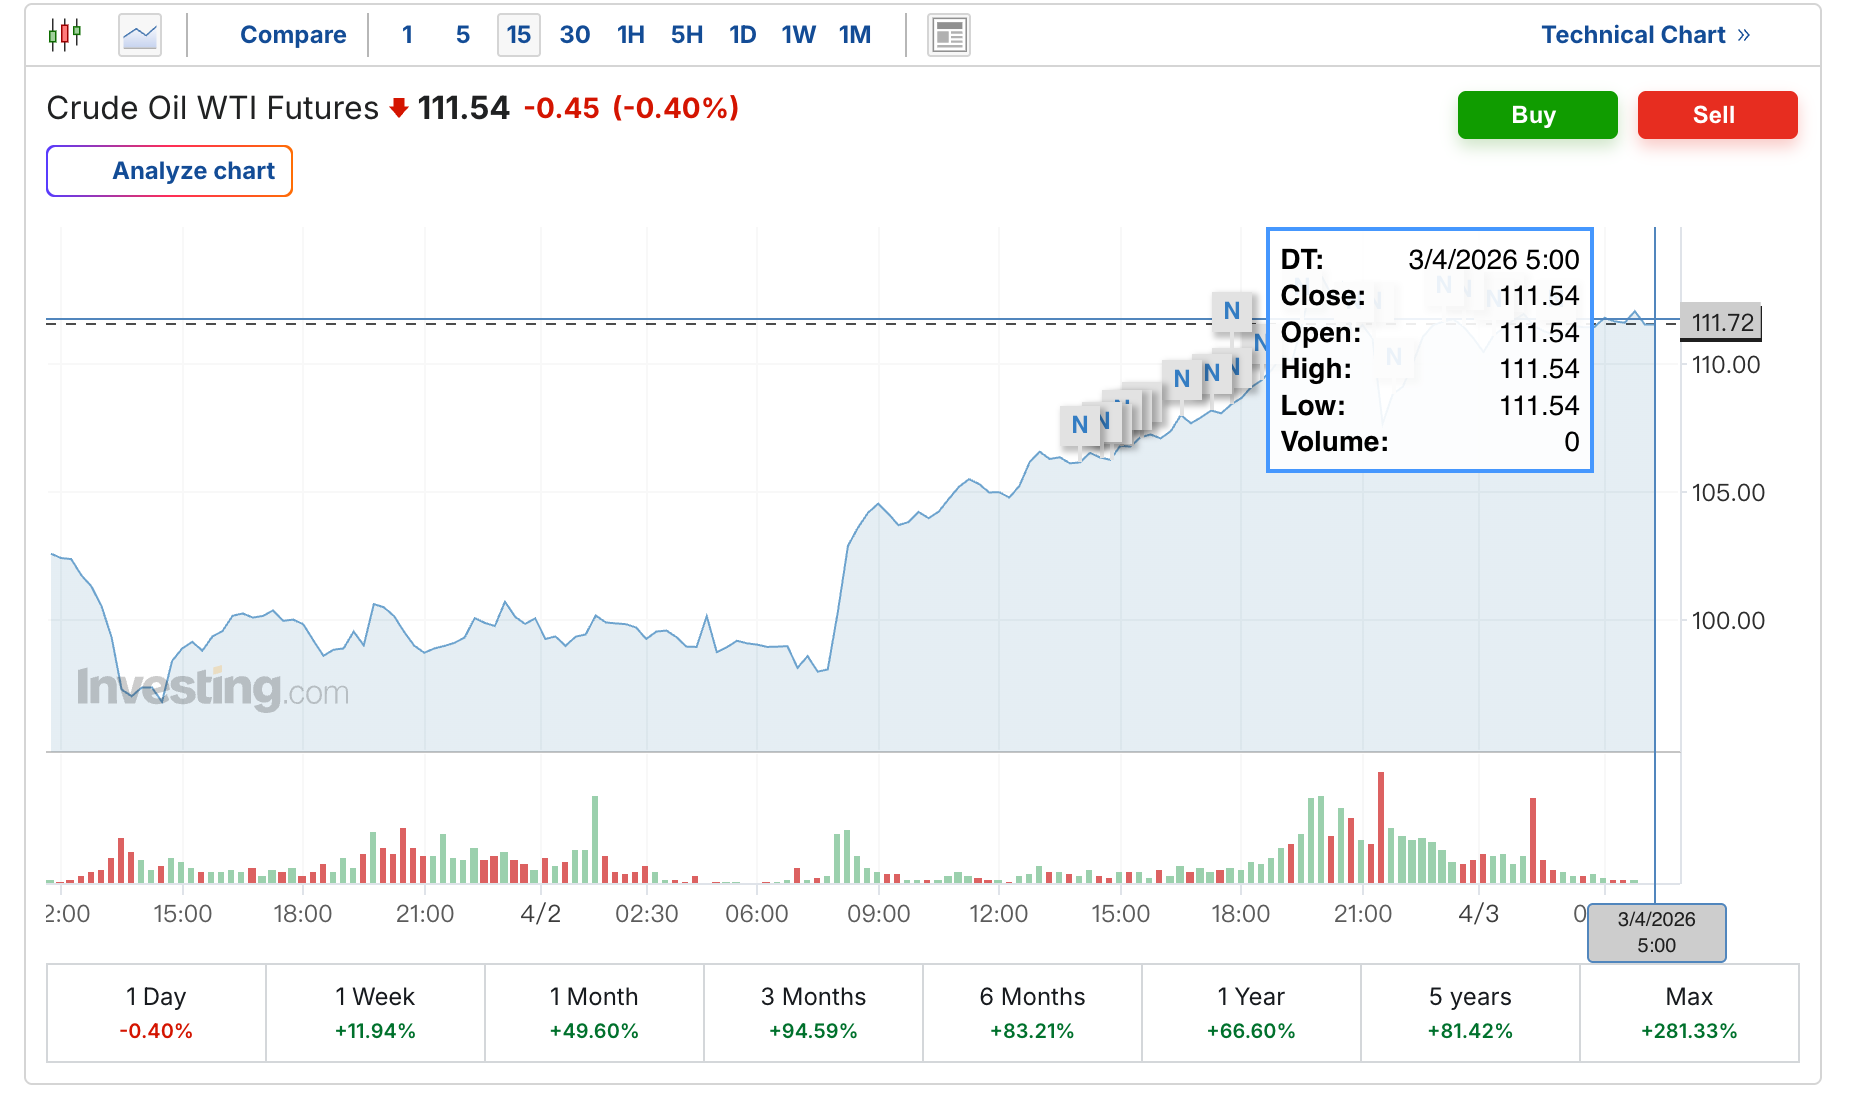The width and height of the screenshot is (1864, 1104).
Task: Select the 5-minute interval
Action: (x=463, y=35)
